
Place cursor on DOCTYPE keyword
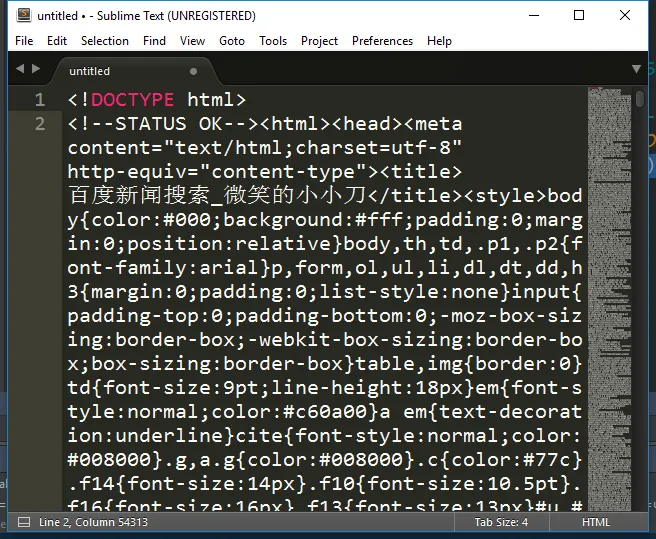coord(132,100)
